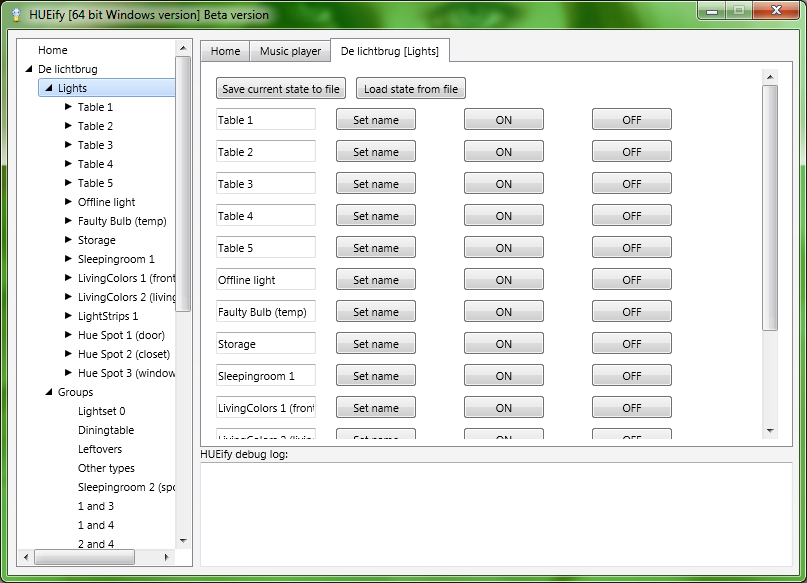Click Load state from file button
Screen dimensions: 807x583
pyautogui.click(x=411, y=89)
